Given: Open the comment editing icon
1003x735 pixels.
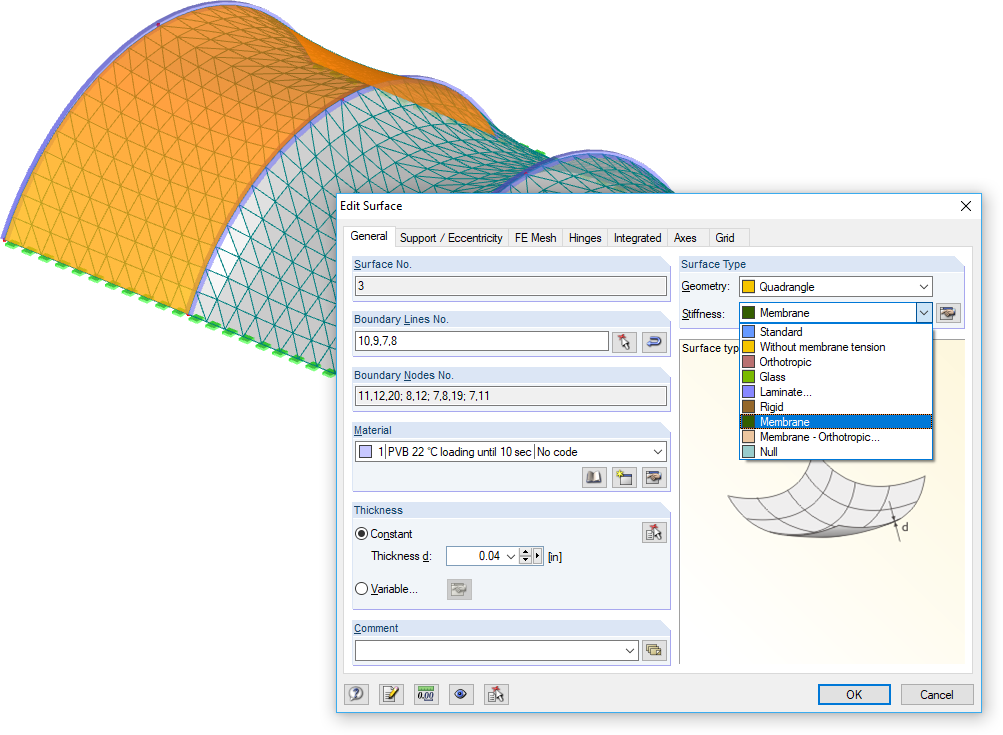Looking at the screenshot, I should point(391,694).
